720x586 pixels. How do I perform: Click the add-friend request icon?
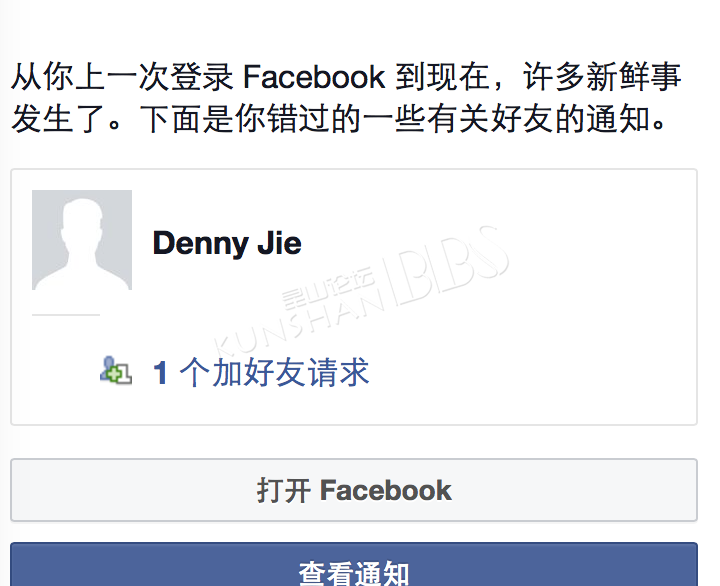(116, 370)
